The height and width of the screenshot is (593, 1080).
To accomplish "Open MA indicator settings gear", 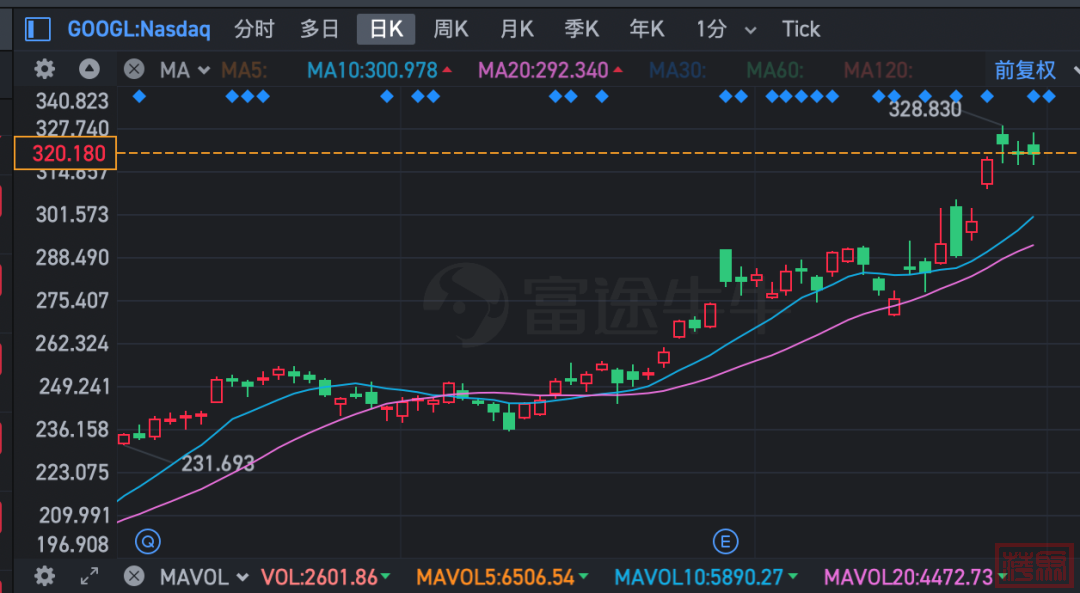I will click(45, 70).
